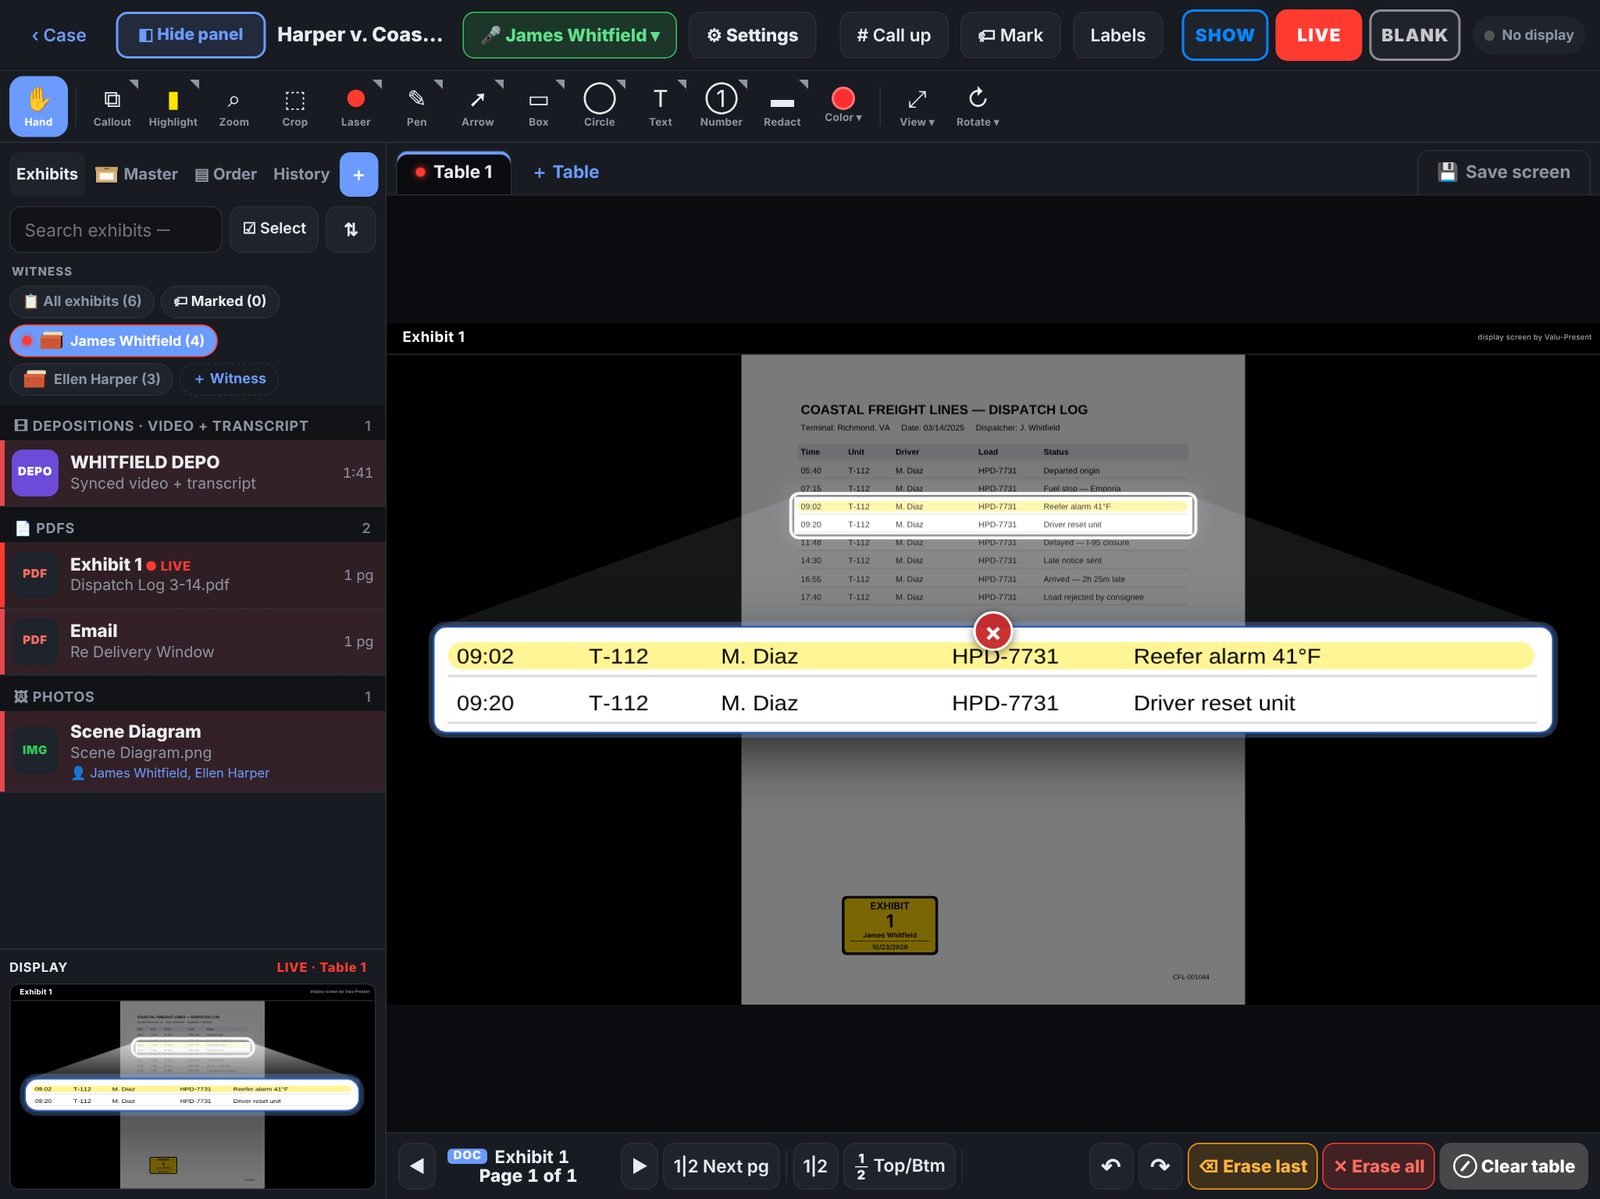Select the Arrow annotation tool
The width and height of the screenshot is (1600, 1199).
click(478, 106)
